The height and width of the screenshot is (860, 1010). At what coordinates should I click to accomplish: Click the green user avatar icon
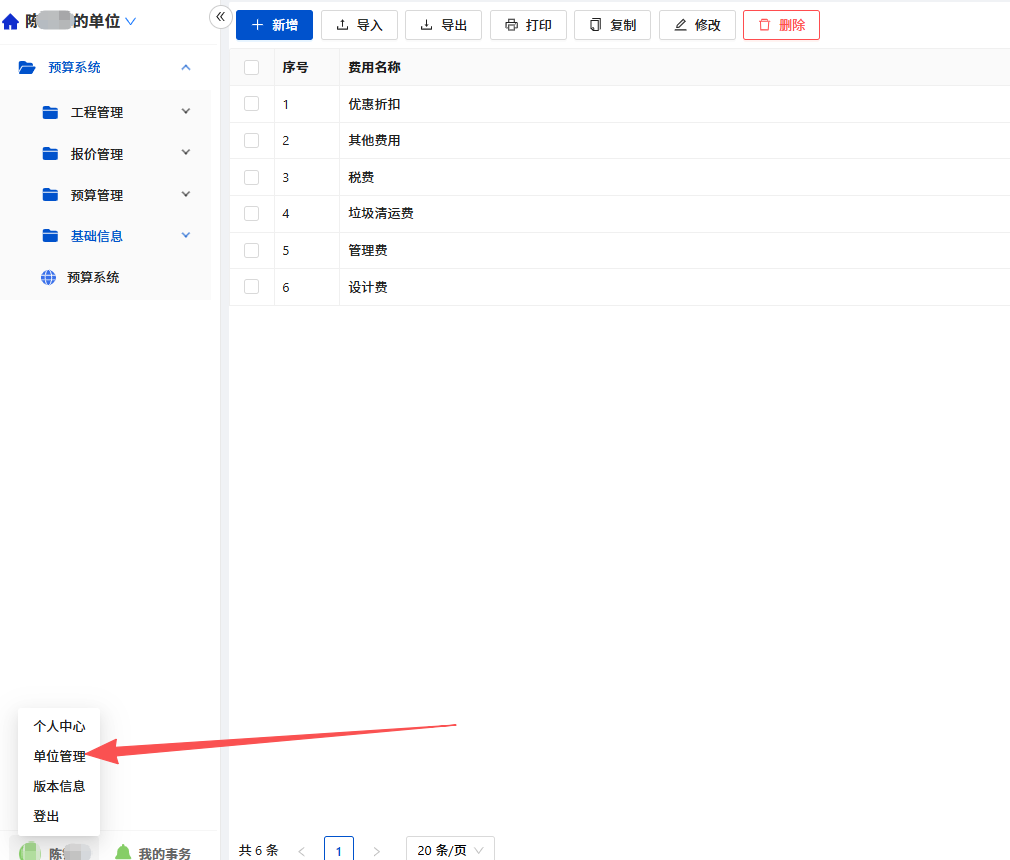[30, 852]
